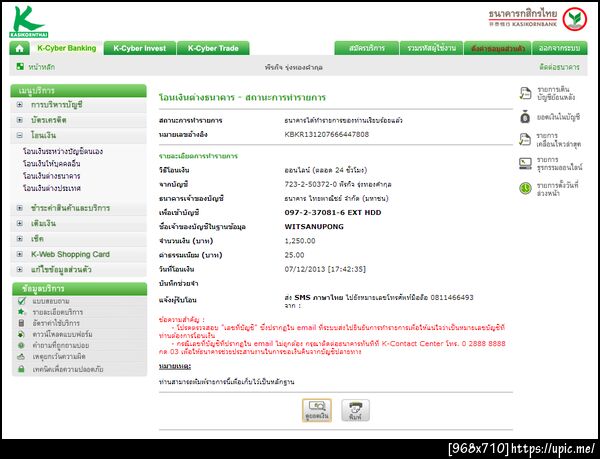Click the ยอดเงินในบัญชี text link
The height and width of the screenshot is (459, 600).
(558, 117)
